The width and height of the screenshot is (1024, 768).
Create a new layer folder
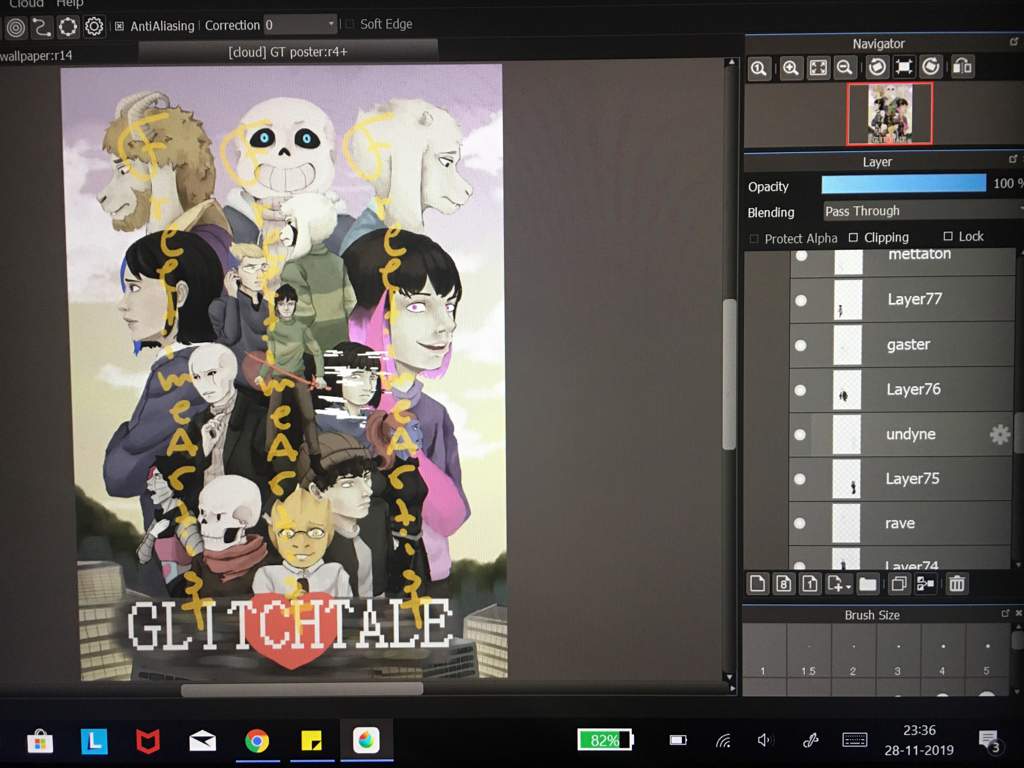[867, 583]
